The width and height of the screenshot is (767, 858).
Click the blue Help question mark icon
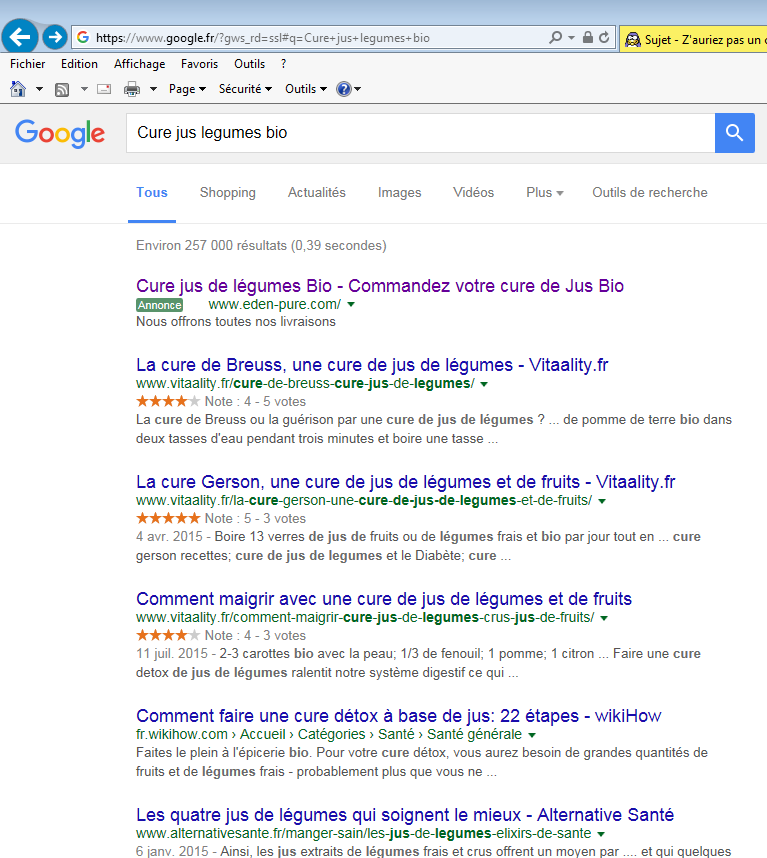tap(344, 89)
